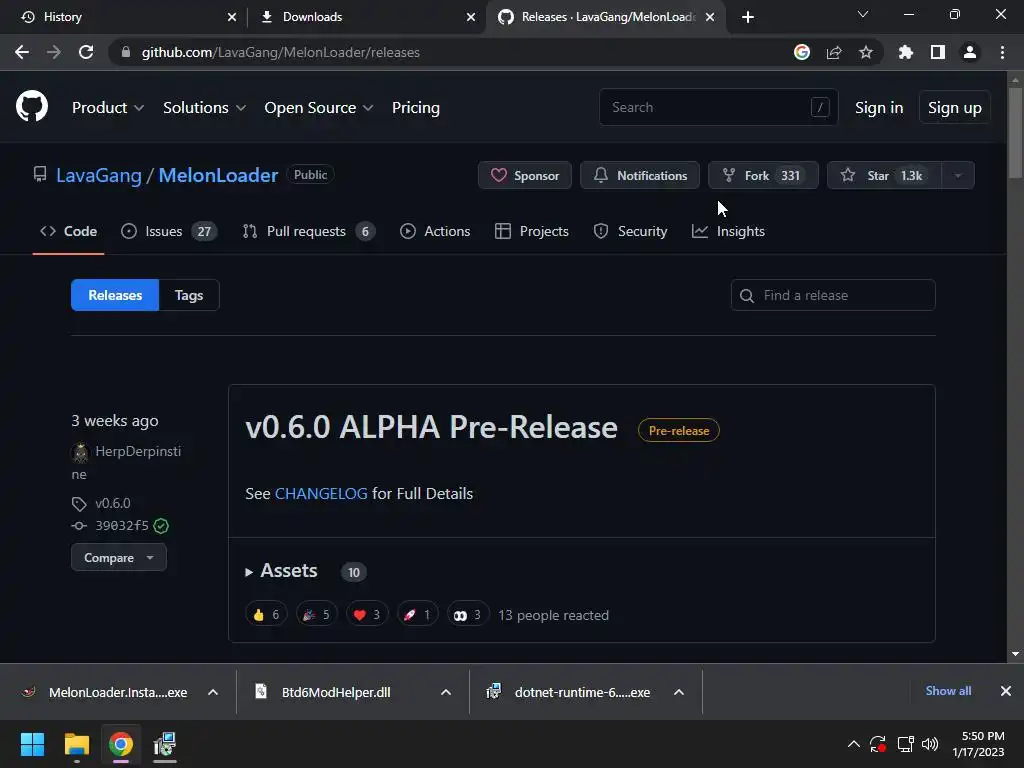
Task: Open the v0.6.0 tag link
Action: [113, 504]
